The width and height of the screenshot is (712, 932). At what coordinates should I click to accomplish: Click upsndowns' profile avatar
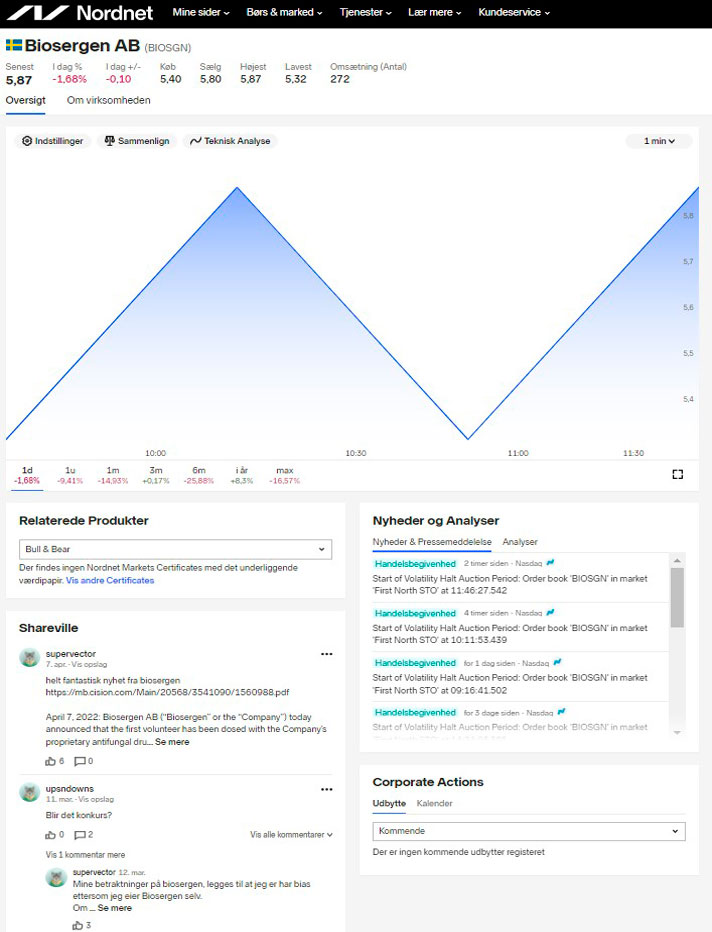[30, 792]
